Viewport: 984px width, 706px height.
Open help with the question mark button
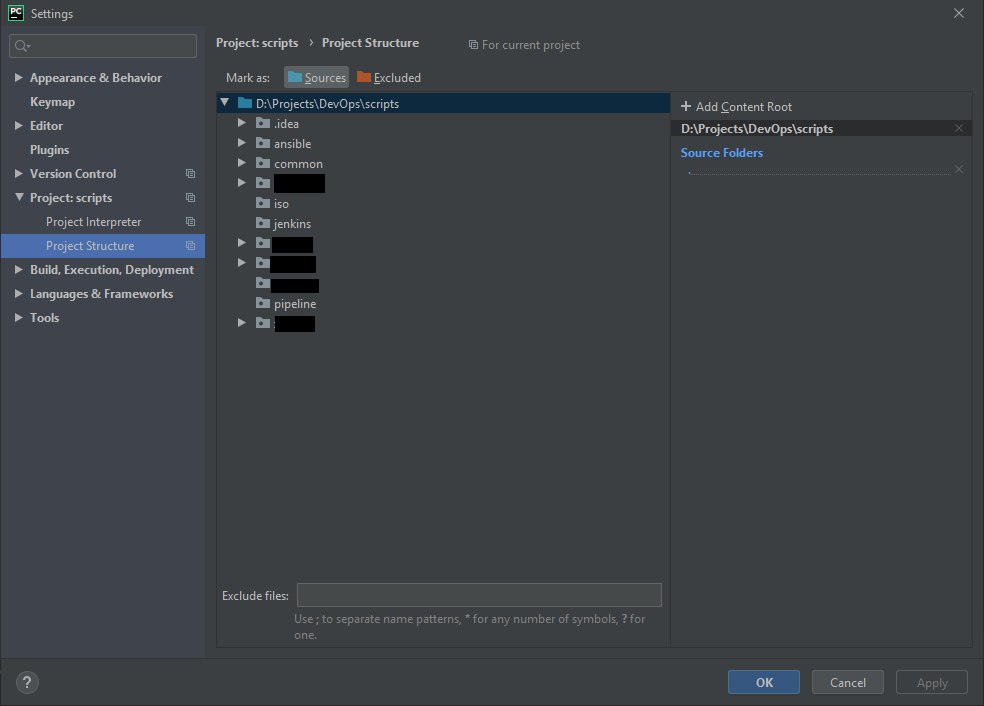click(27, 682)
